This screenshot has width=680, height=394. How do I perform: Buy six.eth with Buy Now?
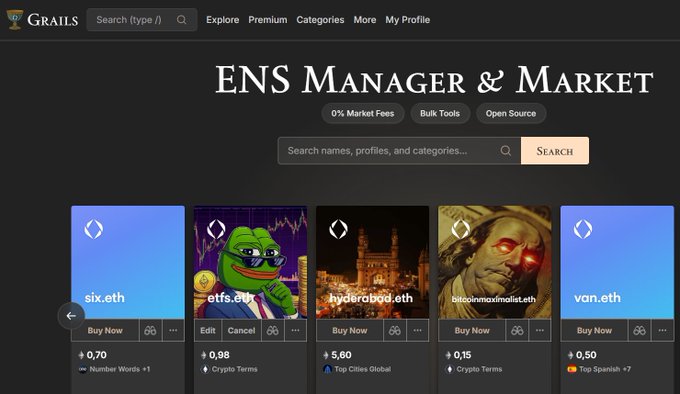(x=105, y=331)
